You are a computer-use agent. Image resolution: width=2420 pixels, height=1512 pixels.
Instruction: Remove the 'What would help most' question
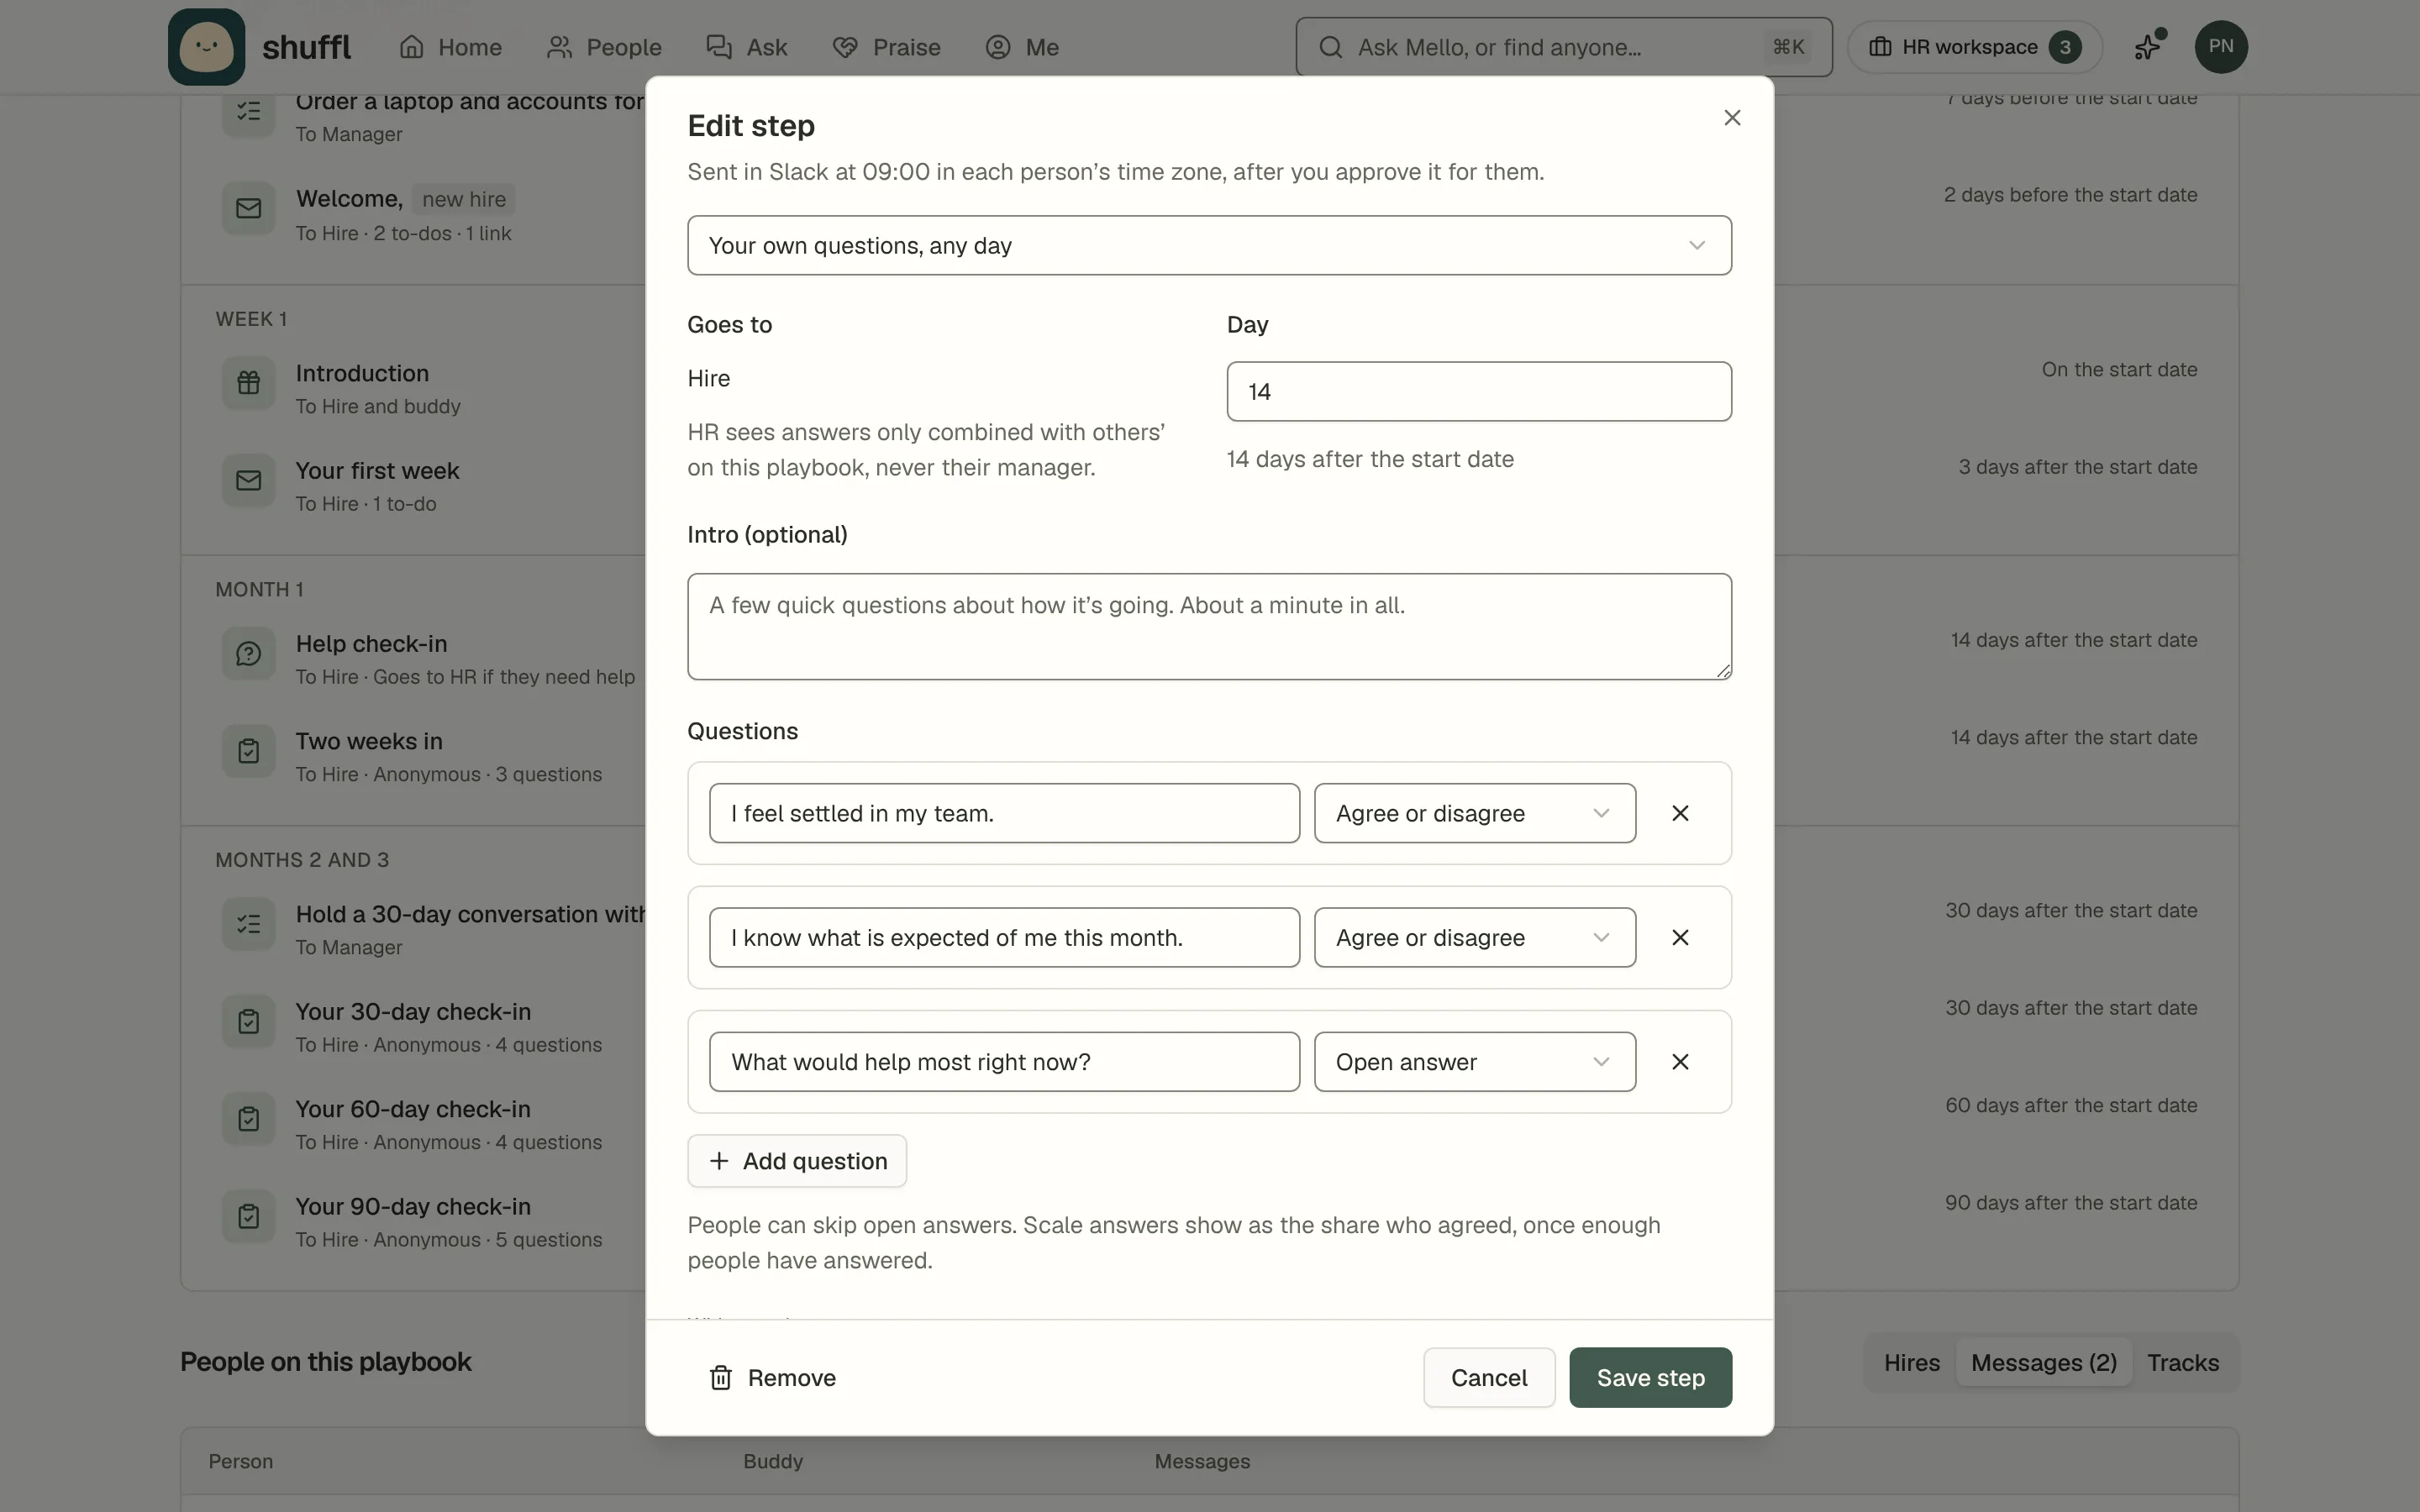(1680, 1061)
